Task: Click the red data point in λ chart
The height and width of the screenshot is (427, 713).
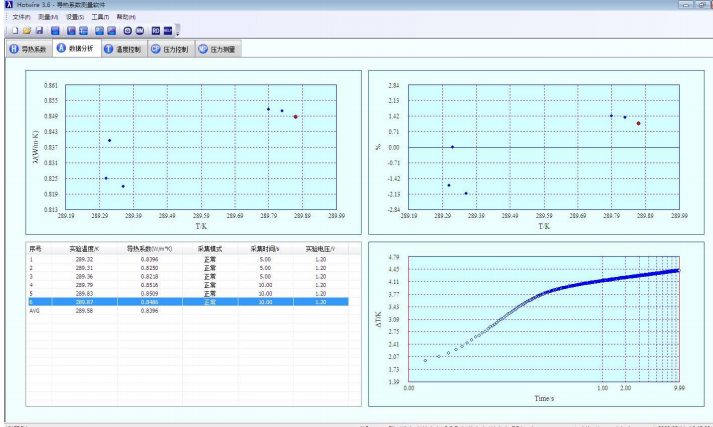Action: [x=296, y=117]
